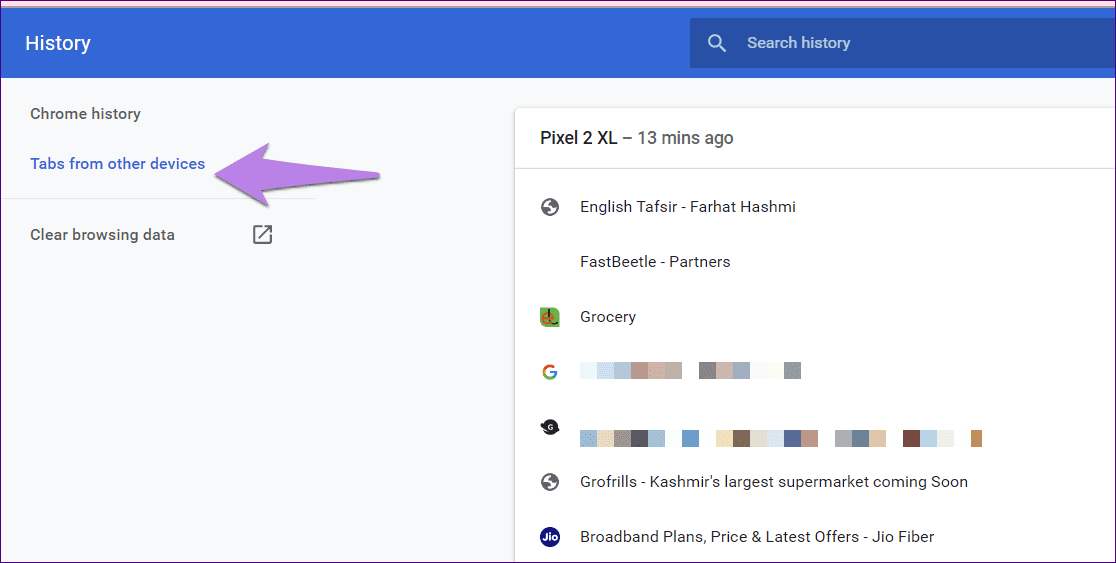Click the History page title
Viewport: 1116px width, 563px height.
[x=58, y=43]
